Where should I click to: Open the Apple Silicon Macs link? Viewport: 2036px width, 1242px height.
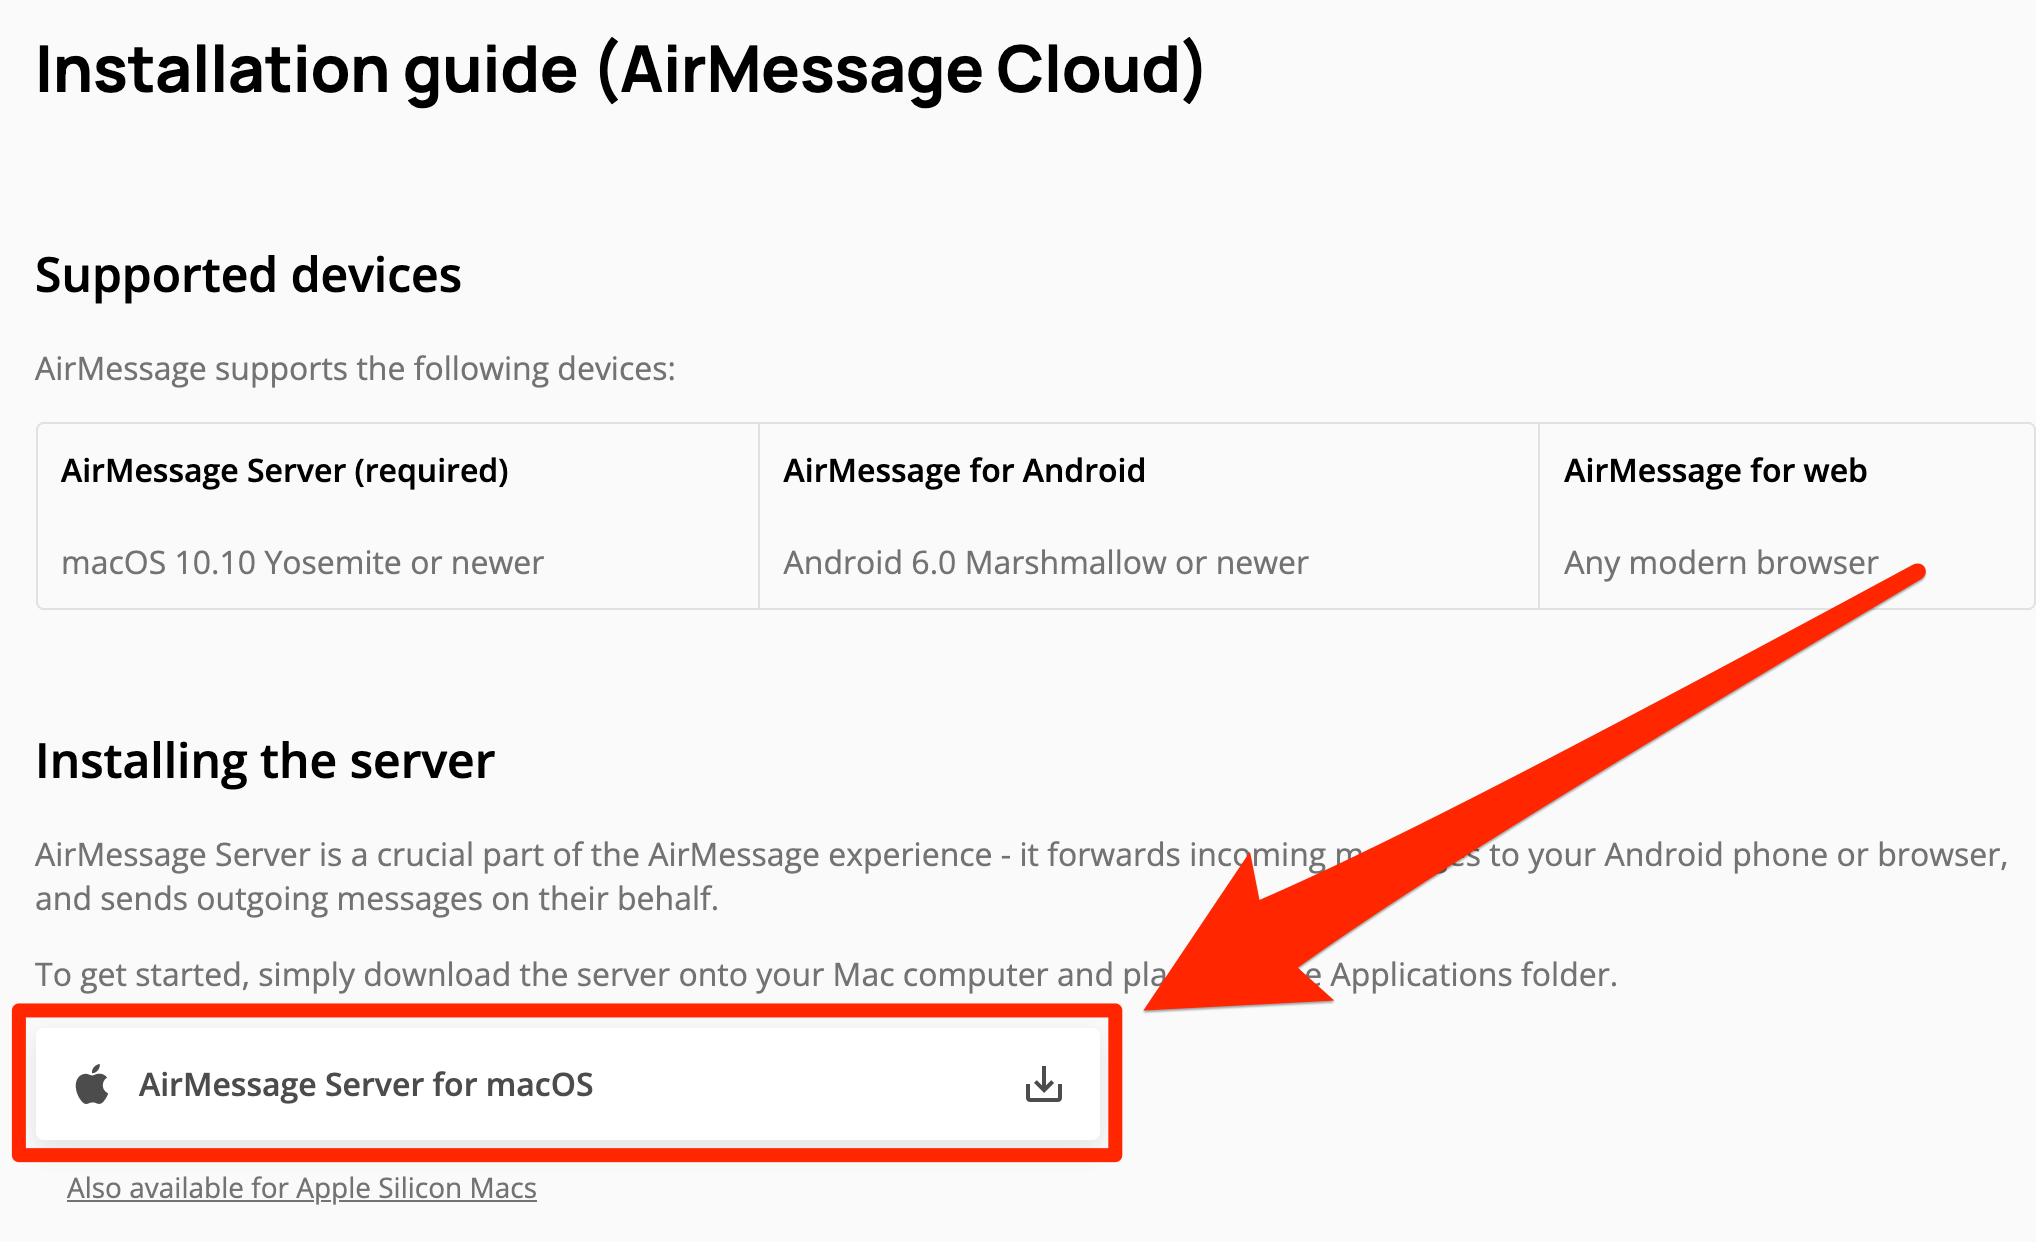(302, 1188)
